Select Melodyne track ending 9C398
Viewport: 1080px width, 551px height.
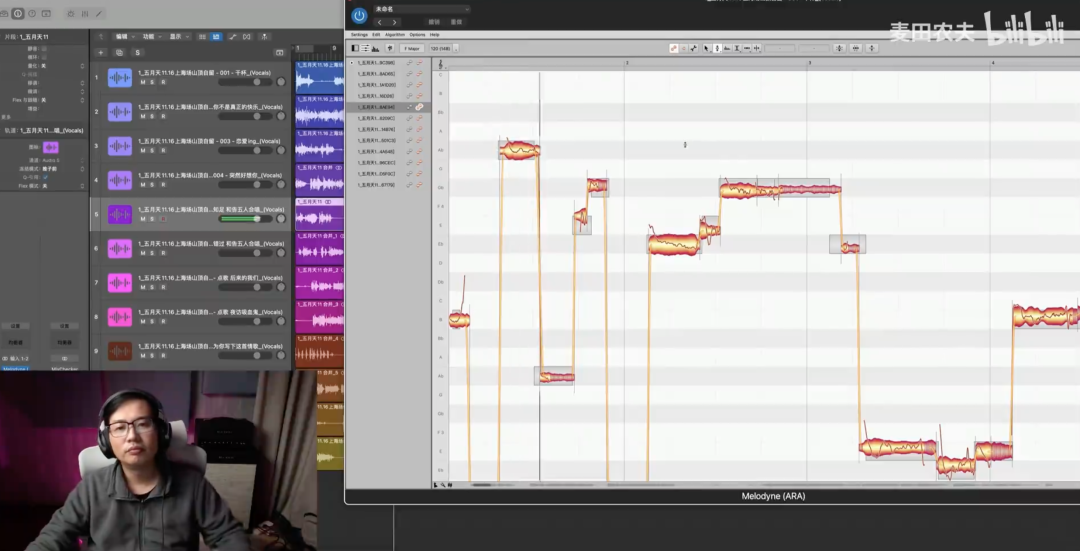[x=376, y=63]
